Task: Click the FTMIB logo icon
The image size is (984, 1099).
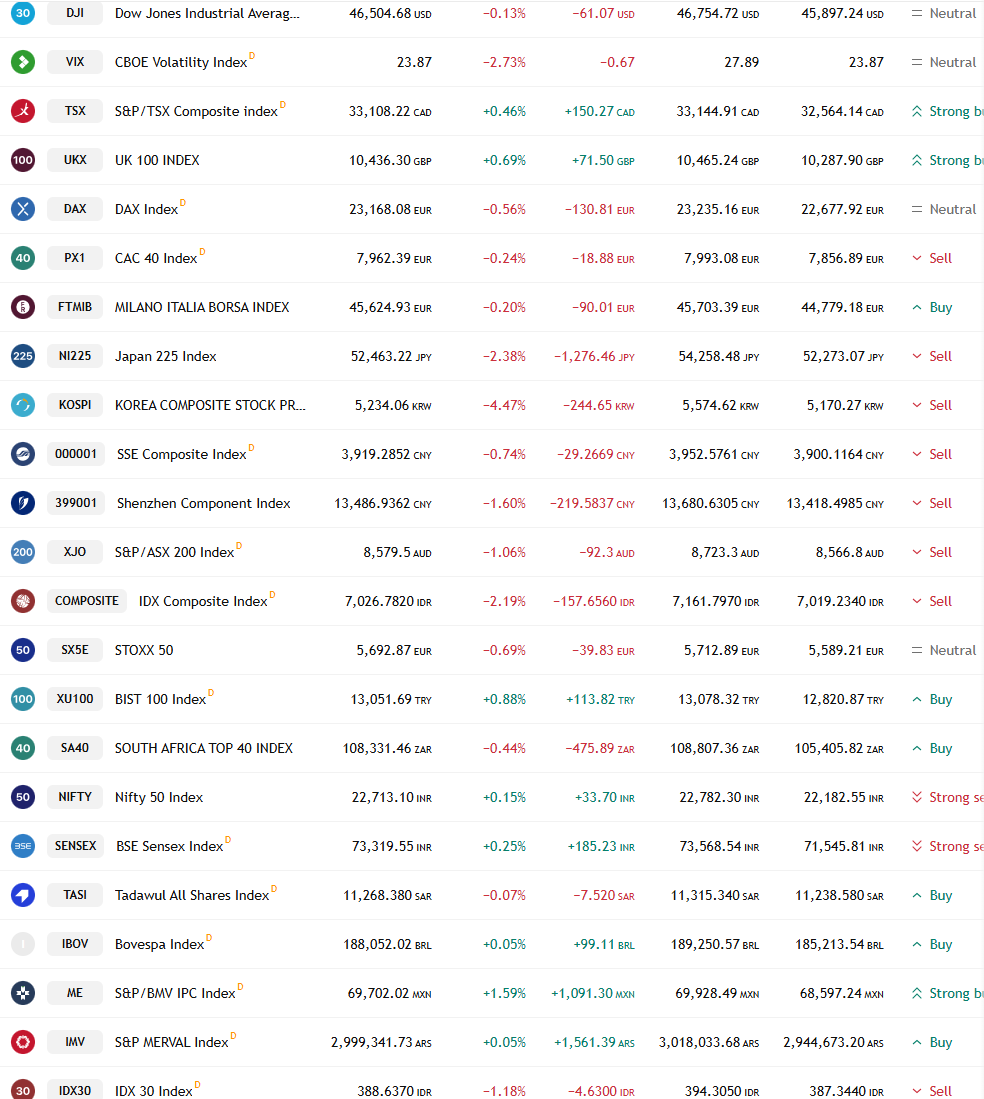Action: click(22, 307)
